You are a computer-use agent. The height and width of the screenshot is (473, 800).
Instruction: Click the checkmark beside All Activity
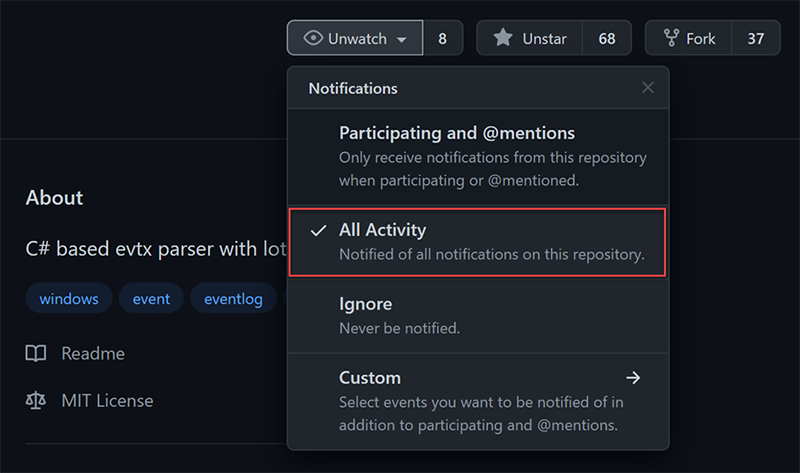point(318,231)
